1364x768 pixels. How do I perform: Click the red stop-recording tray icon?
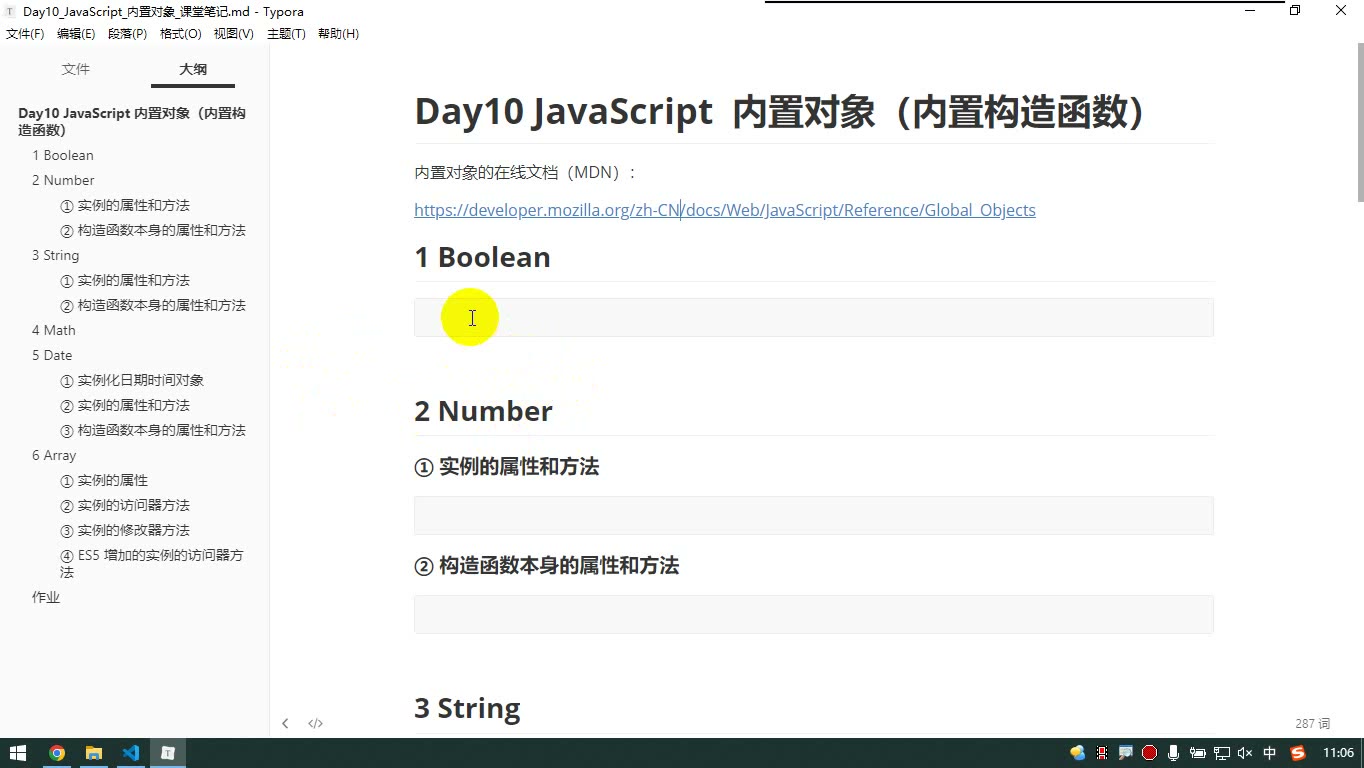[x=1149, y=753]
